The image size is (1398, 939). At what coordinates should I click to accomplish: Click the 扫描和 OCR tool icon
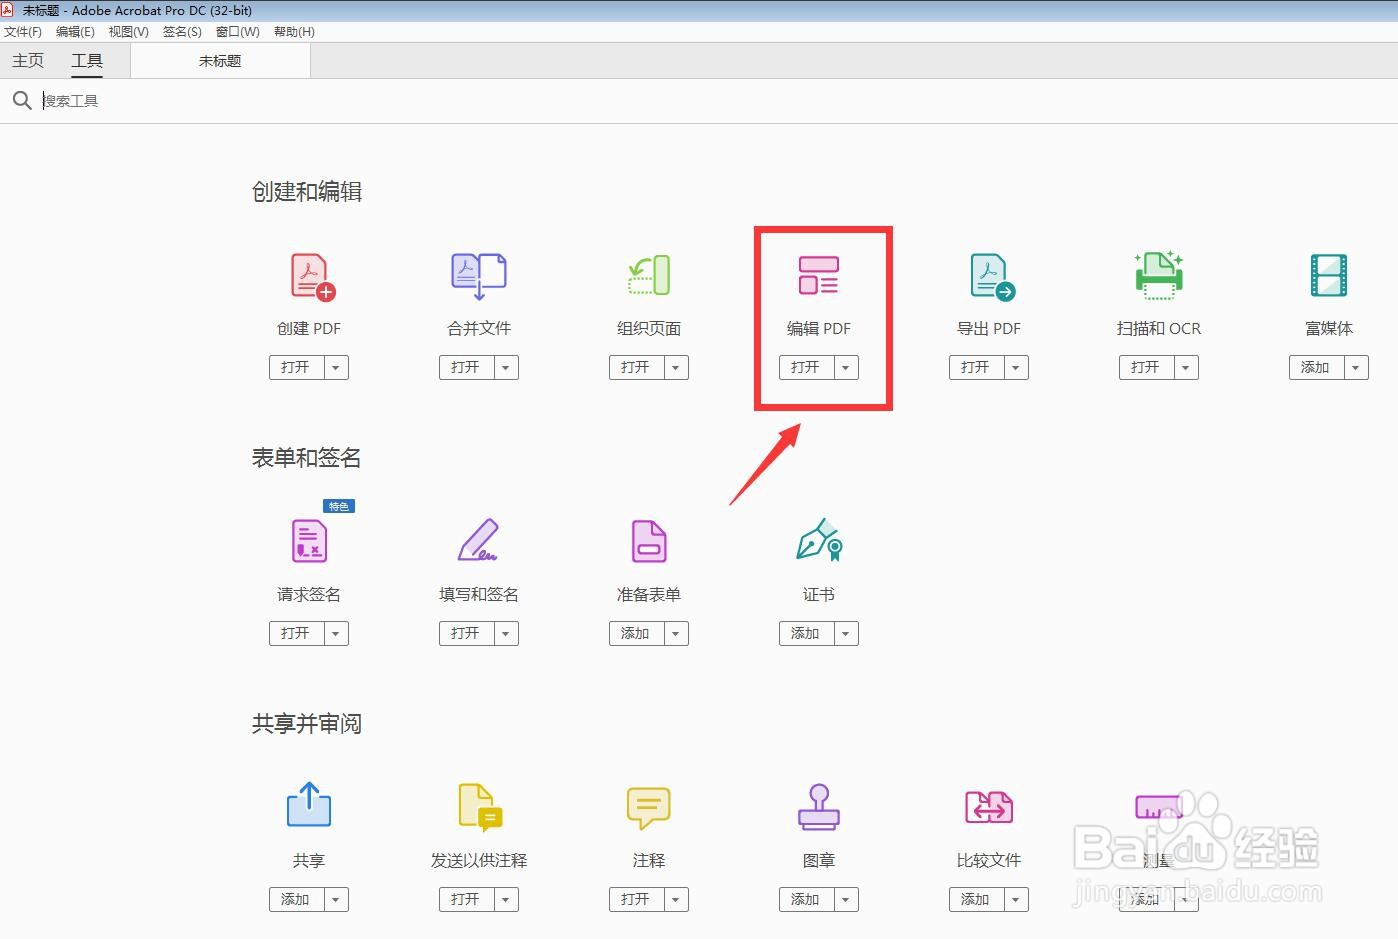(x=1159, y=276)
